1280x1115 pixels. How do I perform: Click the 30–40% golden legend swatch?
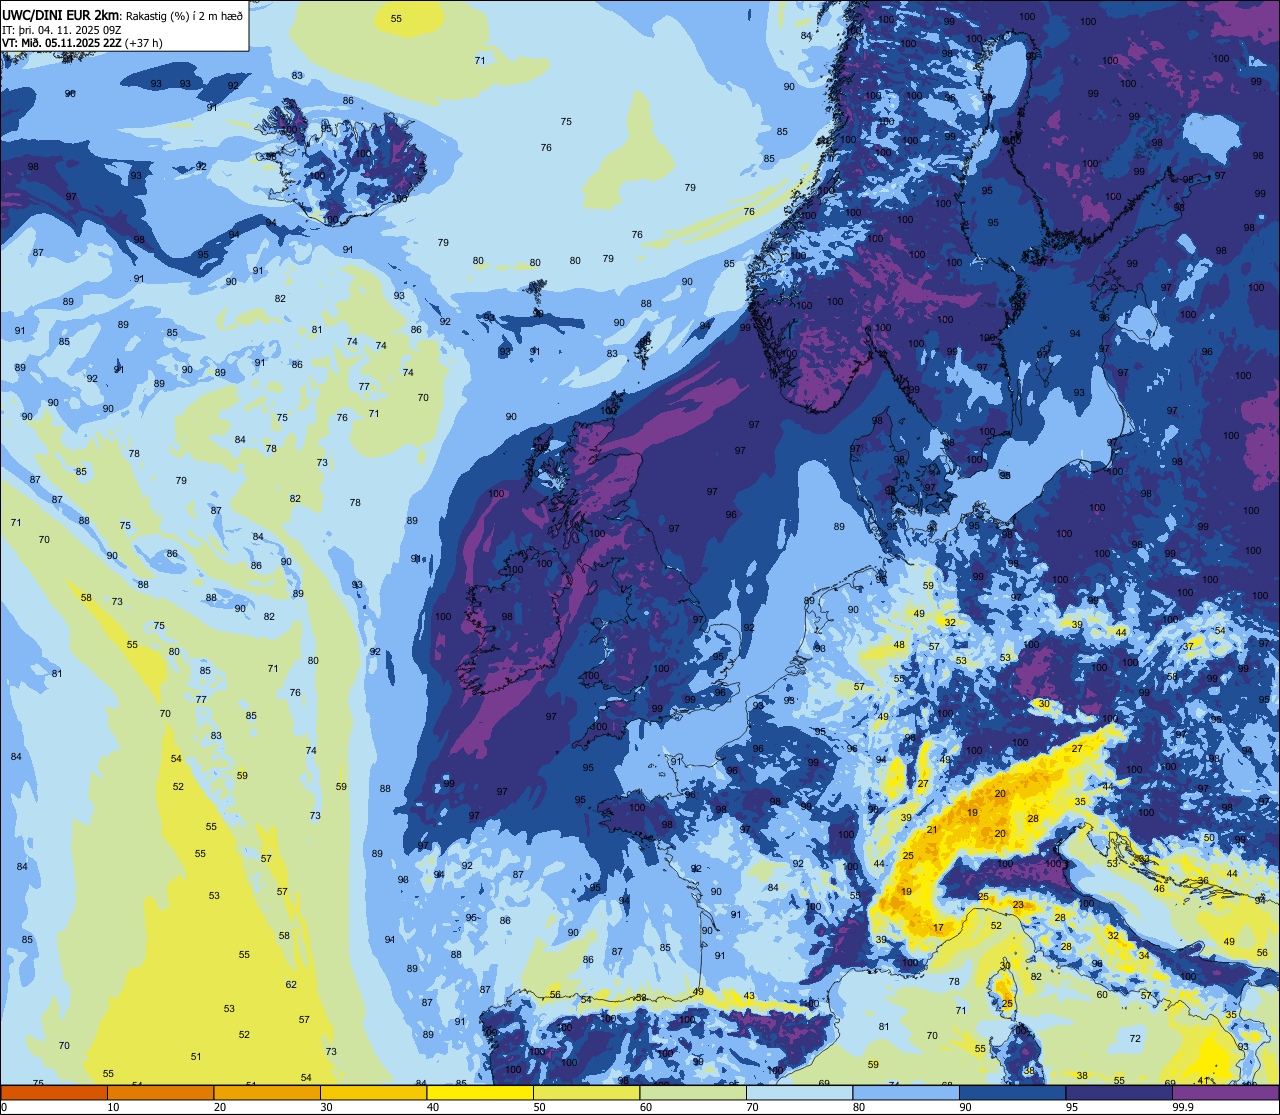(373, 1093)
